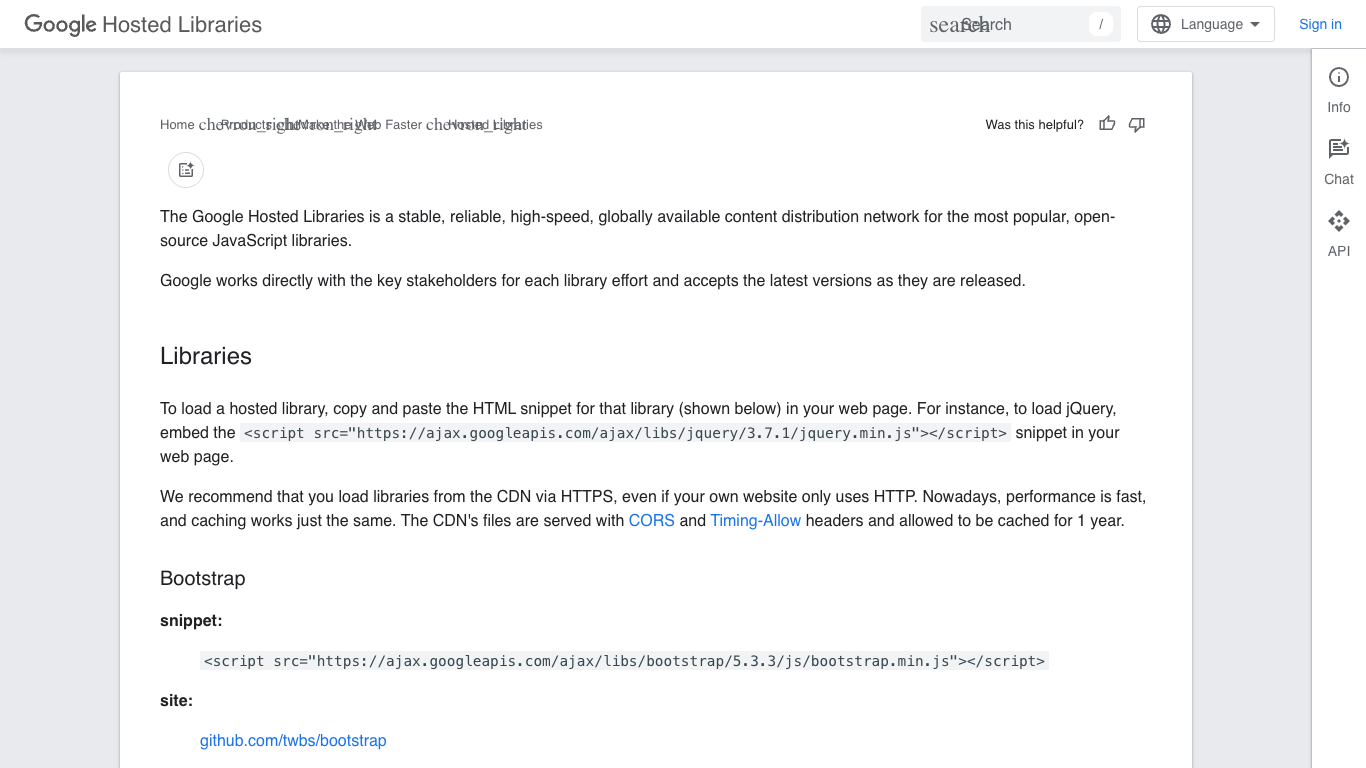Open the Timing-Allow link
This screenshot has height=768, width=1366.
pyautogui.click(x=756, y=520)
